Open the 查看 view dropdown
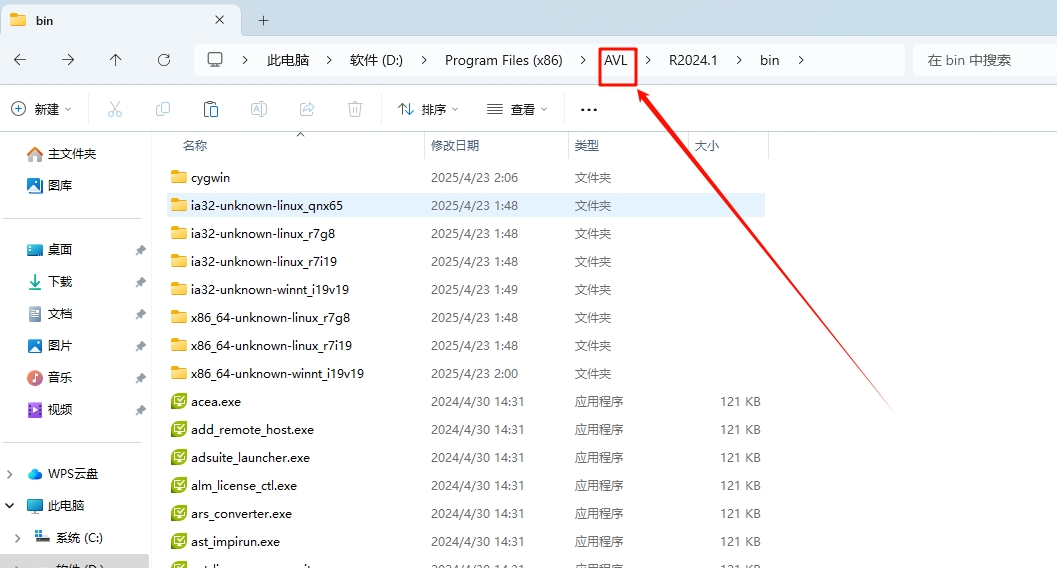 coord(517,109)
